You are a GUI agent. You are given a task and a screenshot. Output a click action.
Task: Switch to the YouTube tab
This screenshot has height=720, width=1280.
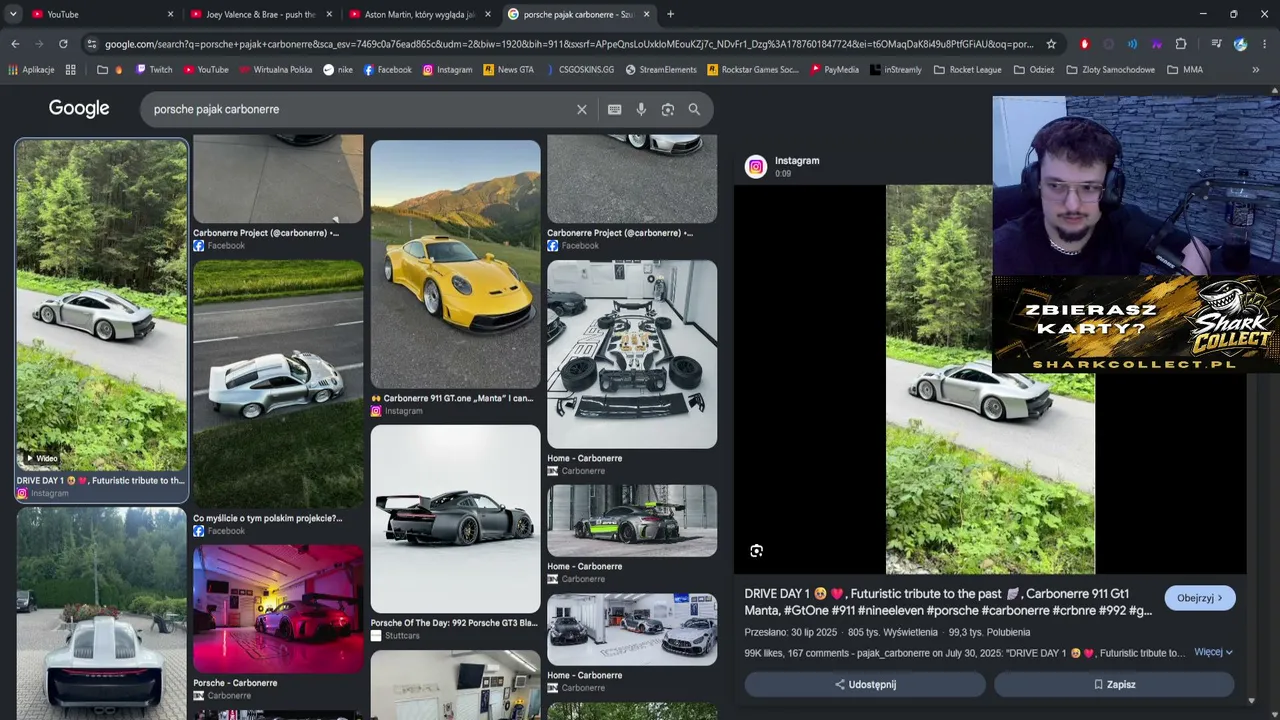100,14
